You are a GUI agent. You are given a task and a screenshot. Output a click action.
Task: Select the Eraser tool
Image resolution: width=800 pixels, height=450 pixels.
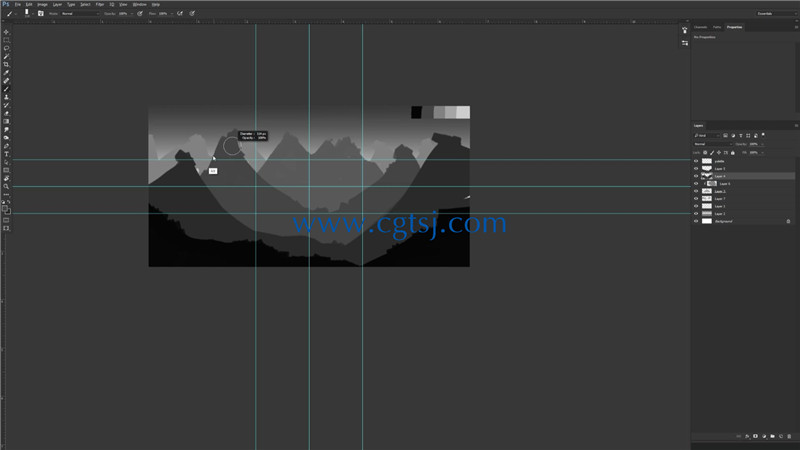pos(6,113)
